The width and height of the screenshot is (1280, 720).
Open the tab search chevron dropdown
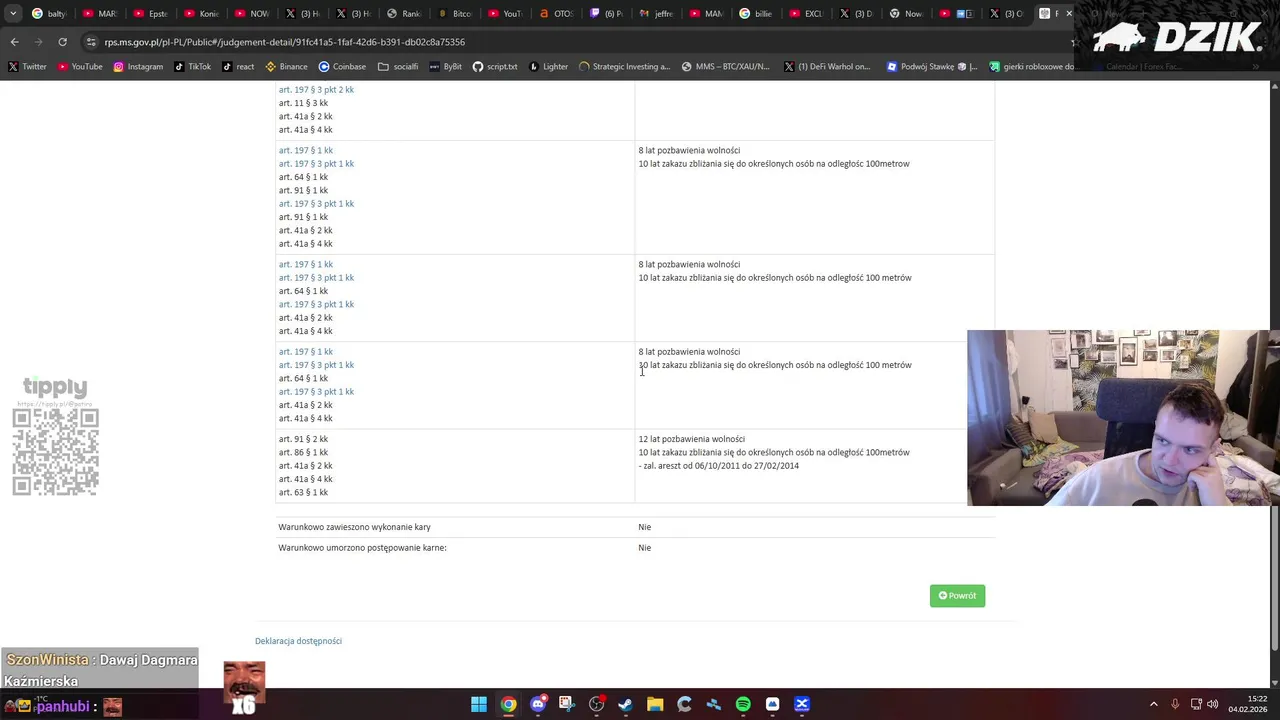point(13,14)
